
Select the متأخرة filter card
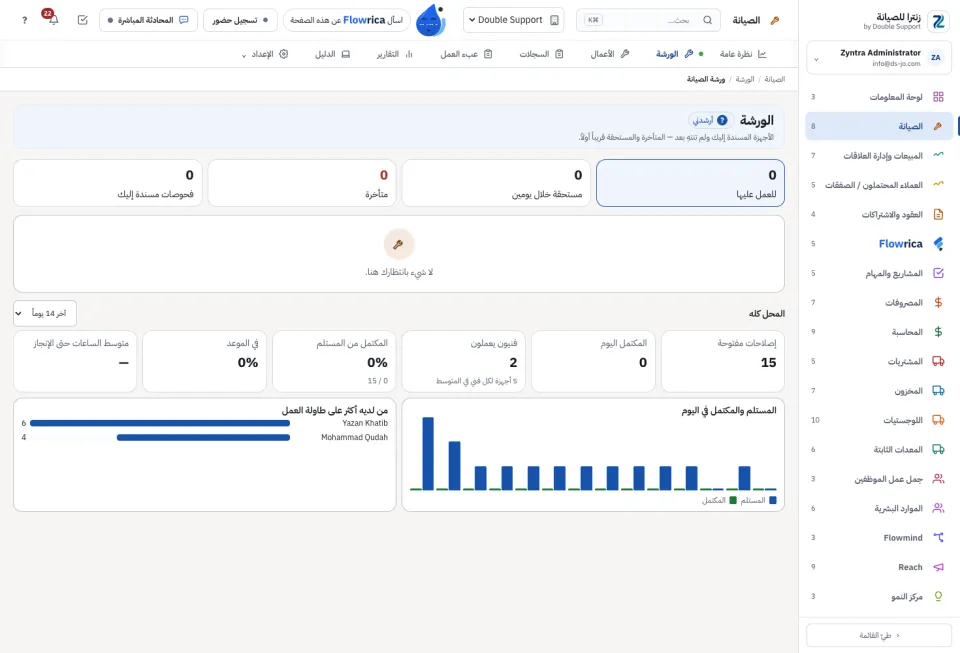point(302,183)
